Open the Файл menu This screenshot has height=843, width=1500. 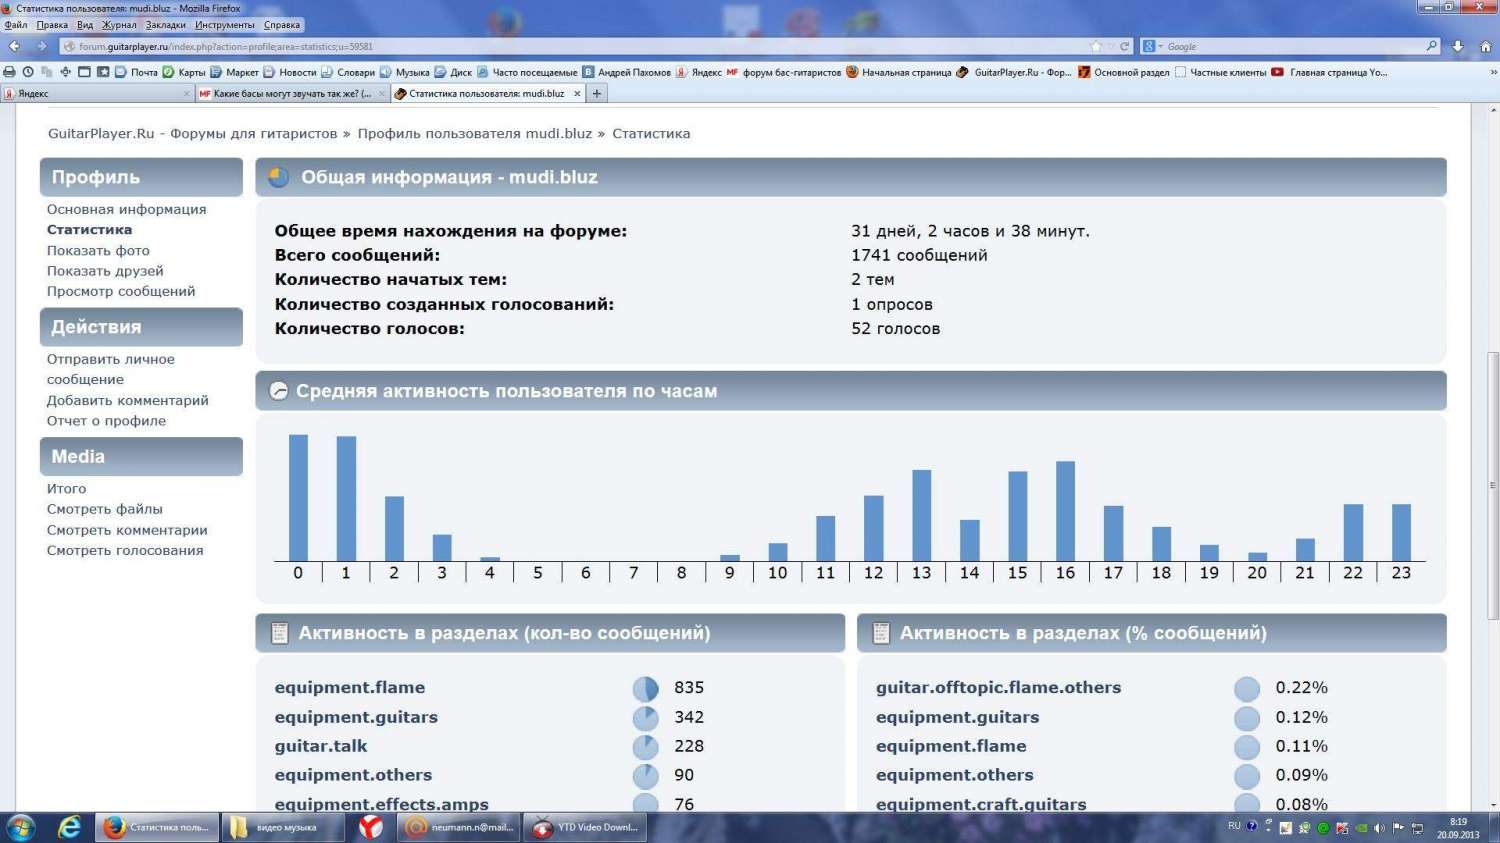[16, 25]
